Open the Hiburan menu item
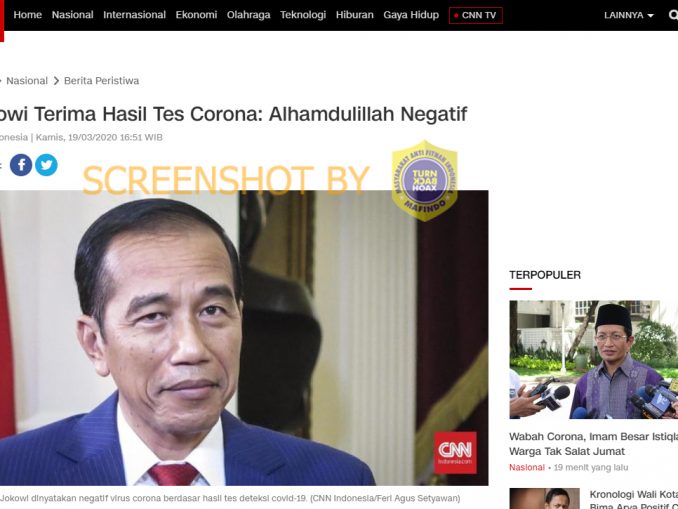Viewport: 678px width, 509px height. click(x=355, y=15)
